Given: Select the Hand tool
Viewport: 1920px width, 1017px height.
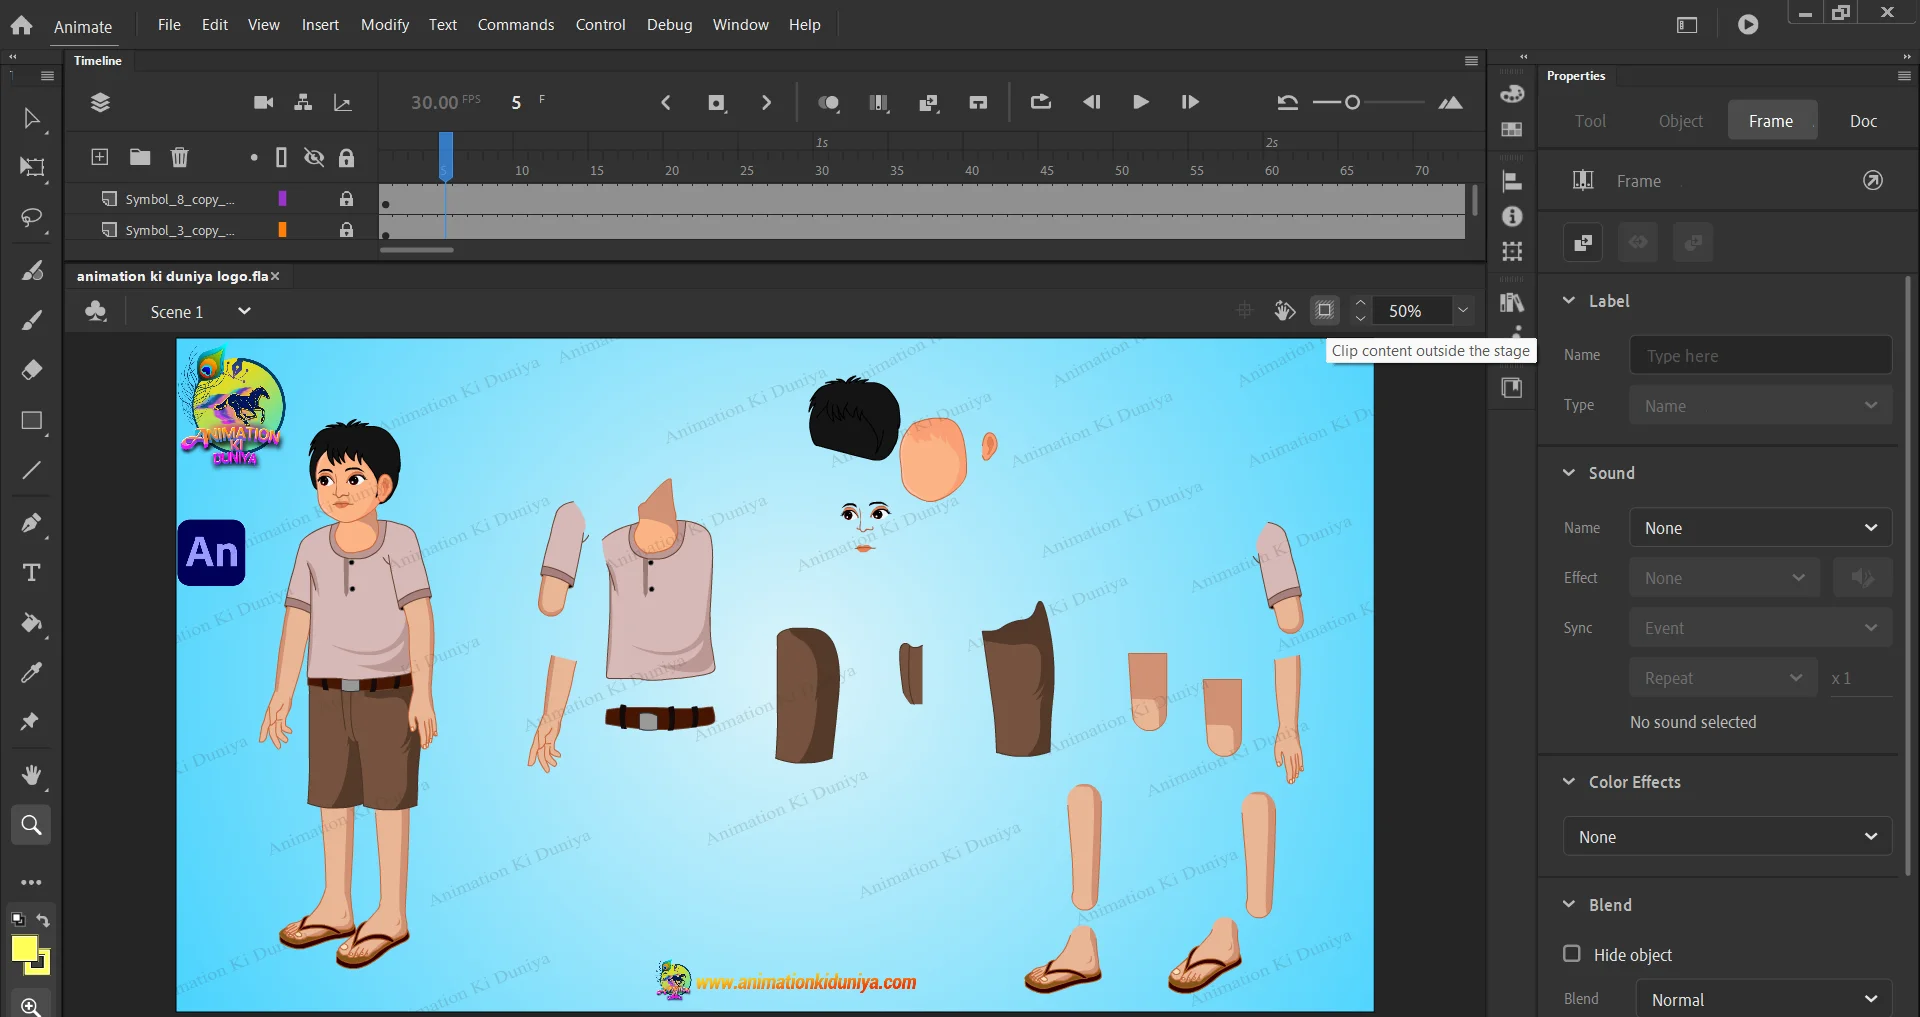Looking at the screenshot, I should (31, 775).
